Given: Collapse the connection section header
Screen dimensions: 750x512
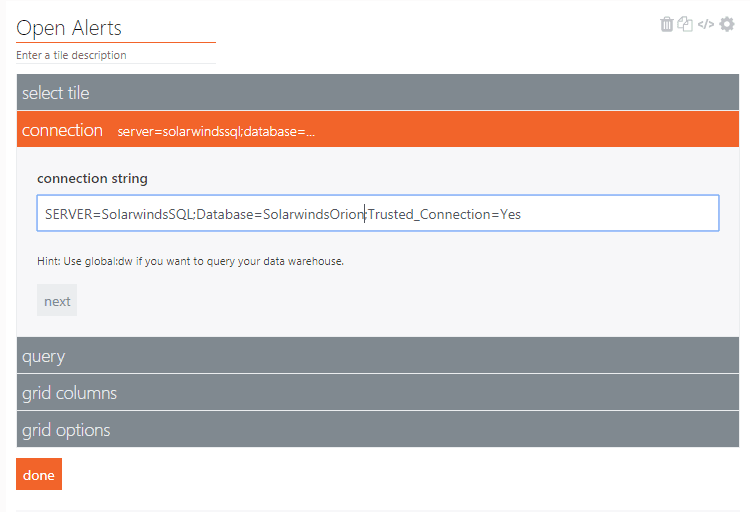Looking at the screenshot, I should click(x=62, y=130).
